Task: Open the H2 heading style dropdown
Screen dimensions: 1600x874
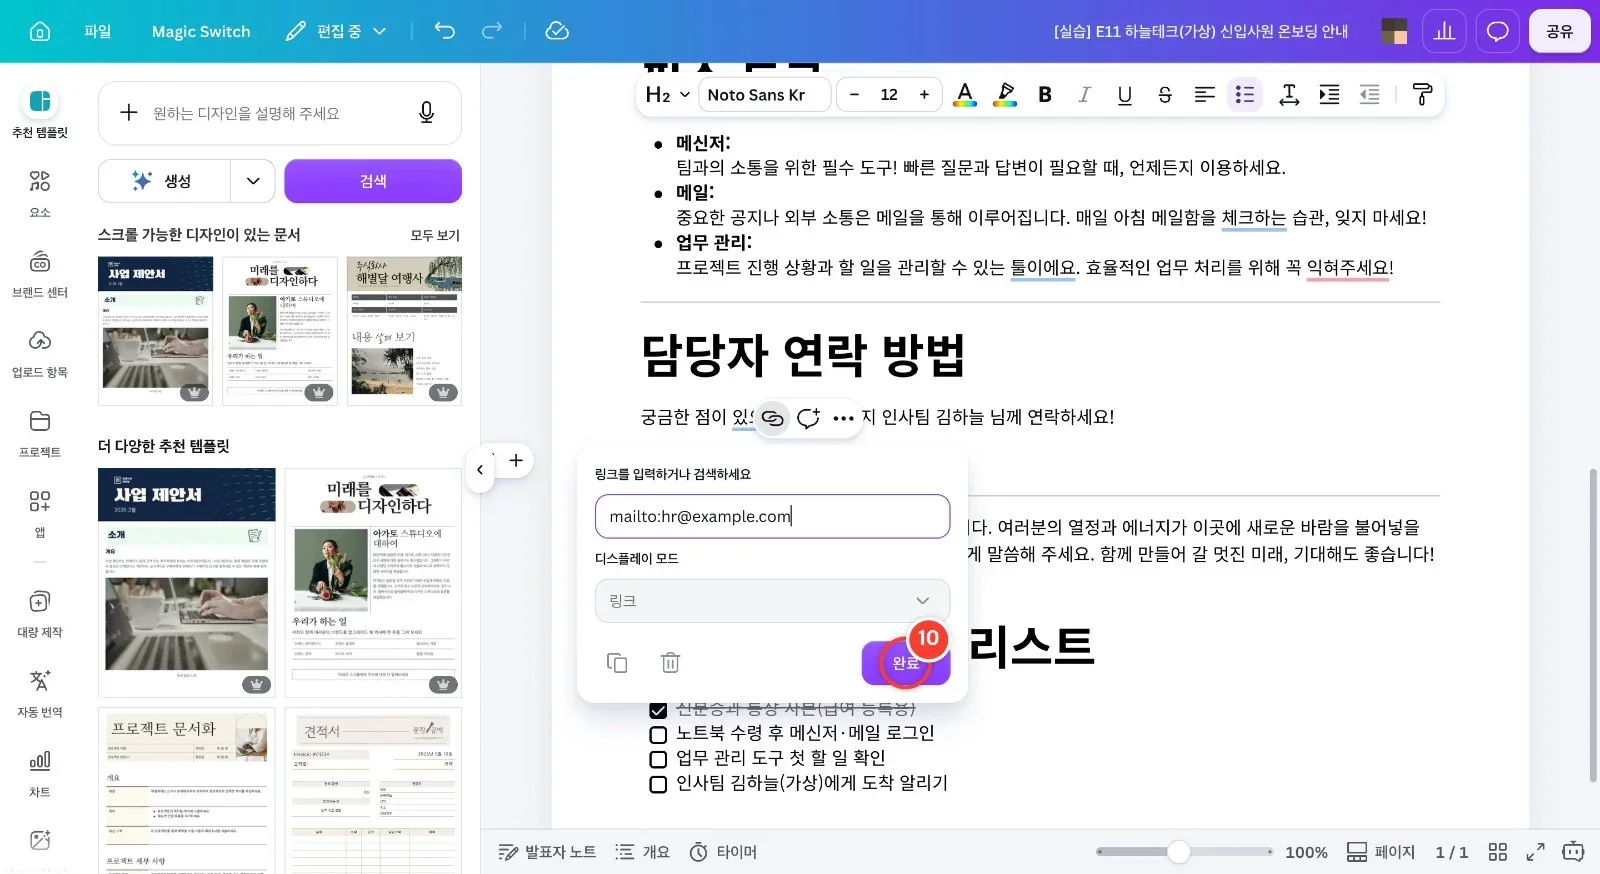Action: [667, 94]
